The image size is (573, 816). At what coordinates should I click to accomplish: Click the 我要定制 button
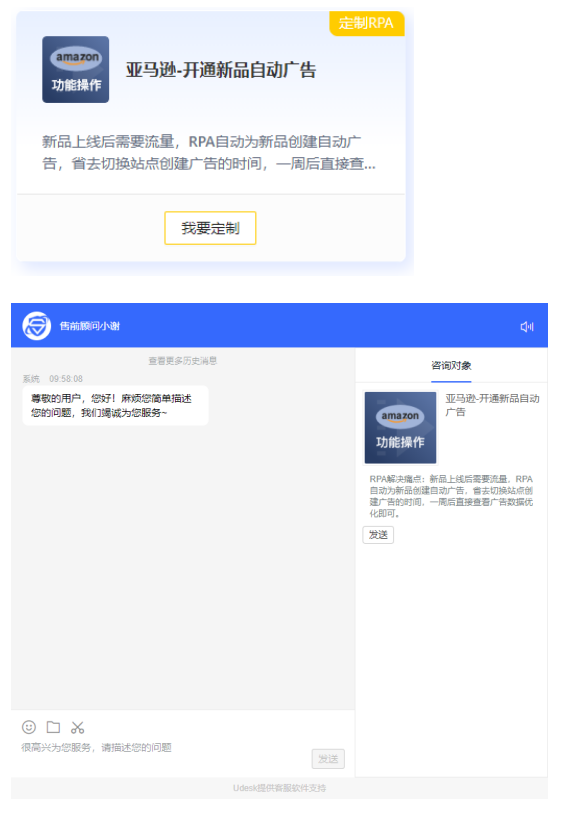pyautogui.click(x=210, y=228)
